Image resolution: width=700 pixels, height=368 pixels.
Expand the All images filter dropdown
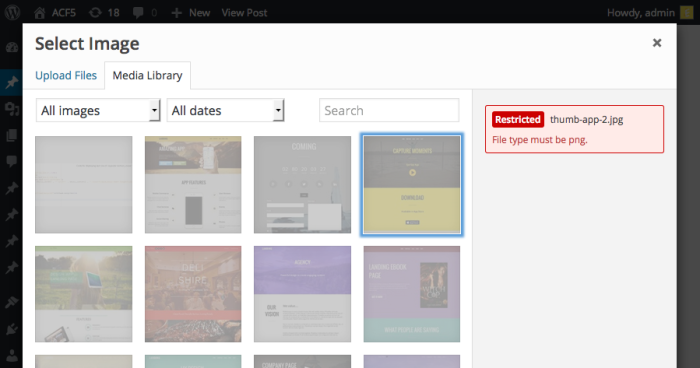98,110
